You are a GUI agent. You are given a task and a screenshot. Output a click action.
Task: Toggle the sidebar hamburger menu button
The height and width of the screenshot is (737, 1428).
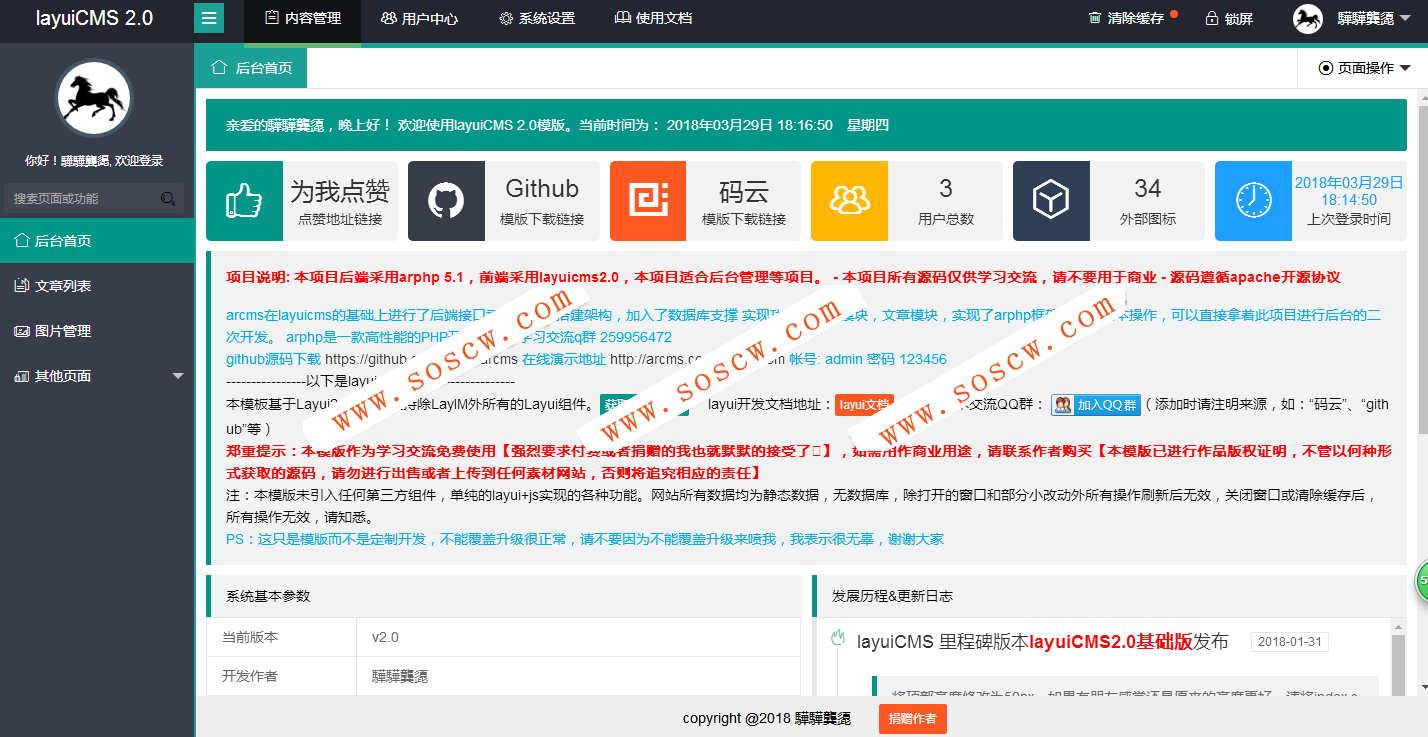(208, 18)
